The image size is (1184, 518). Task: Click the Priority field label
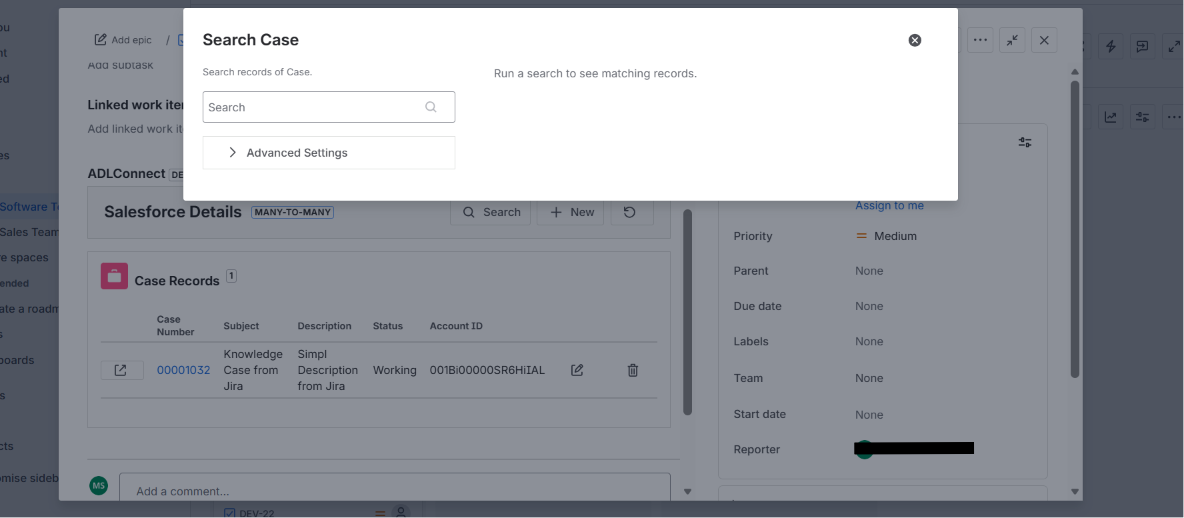tap(753, 236)
